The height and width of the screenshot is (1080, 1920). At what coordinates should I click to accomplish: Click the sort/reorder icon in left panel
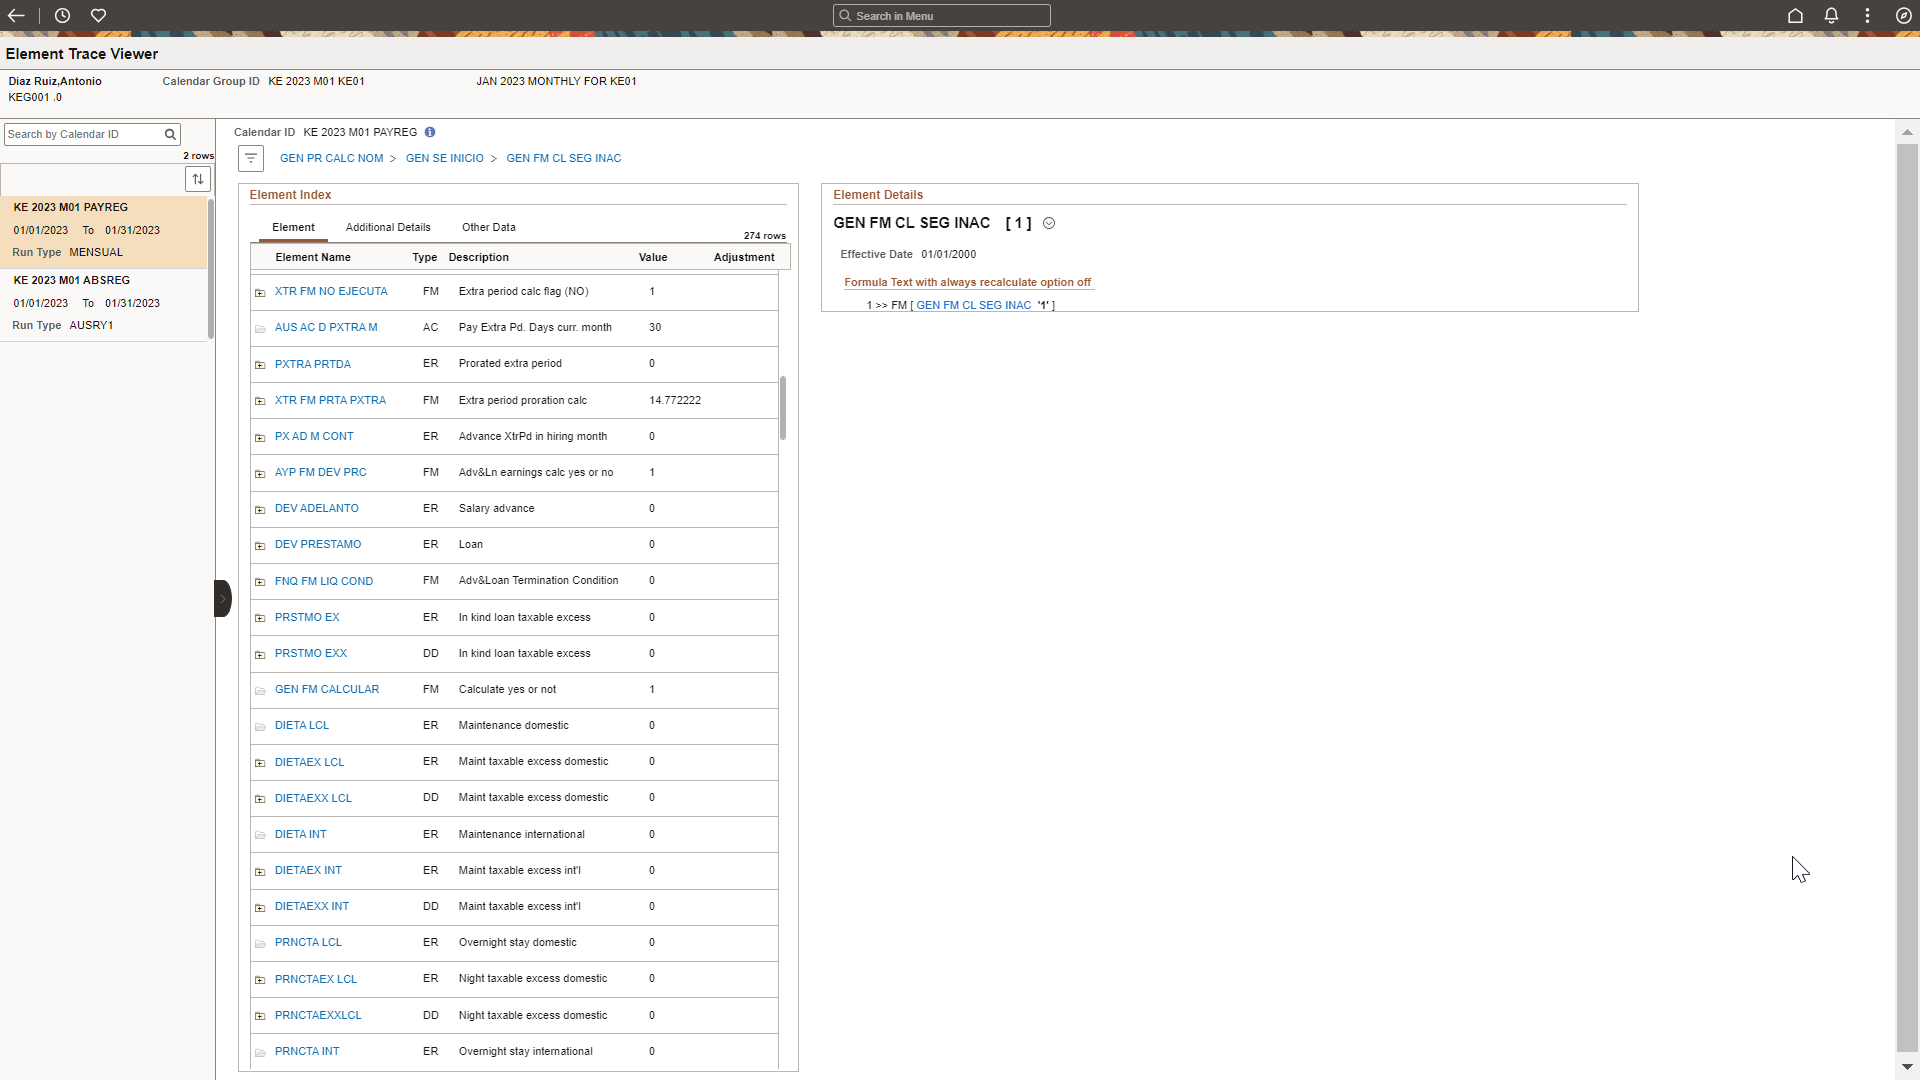point(198,178)
